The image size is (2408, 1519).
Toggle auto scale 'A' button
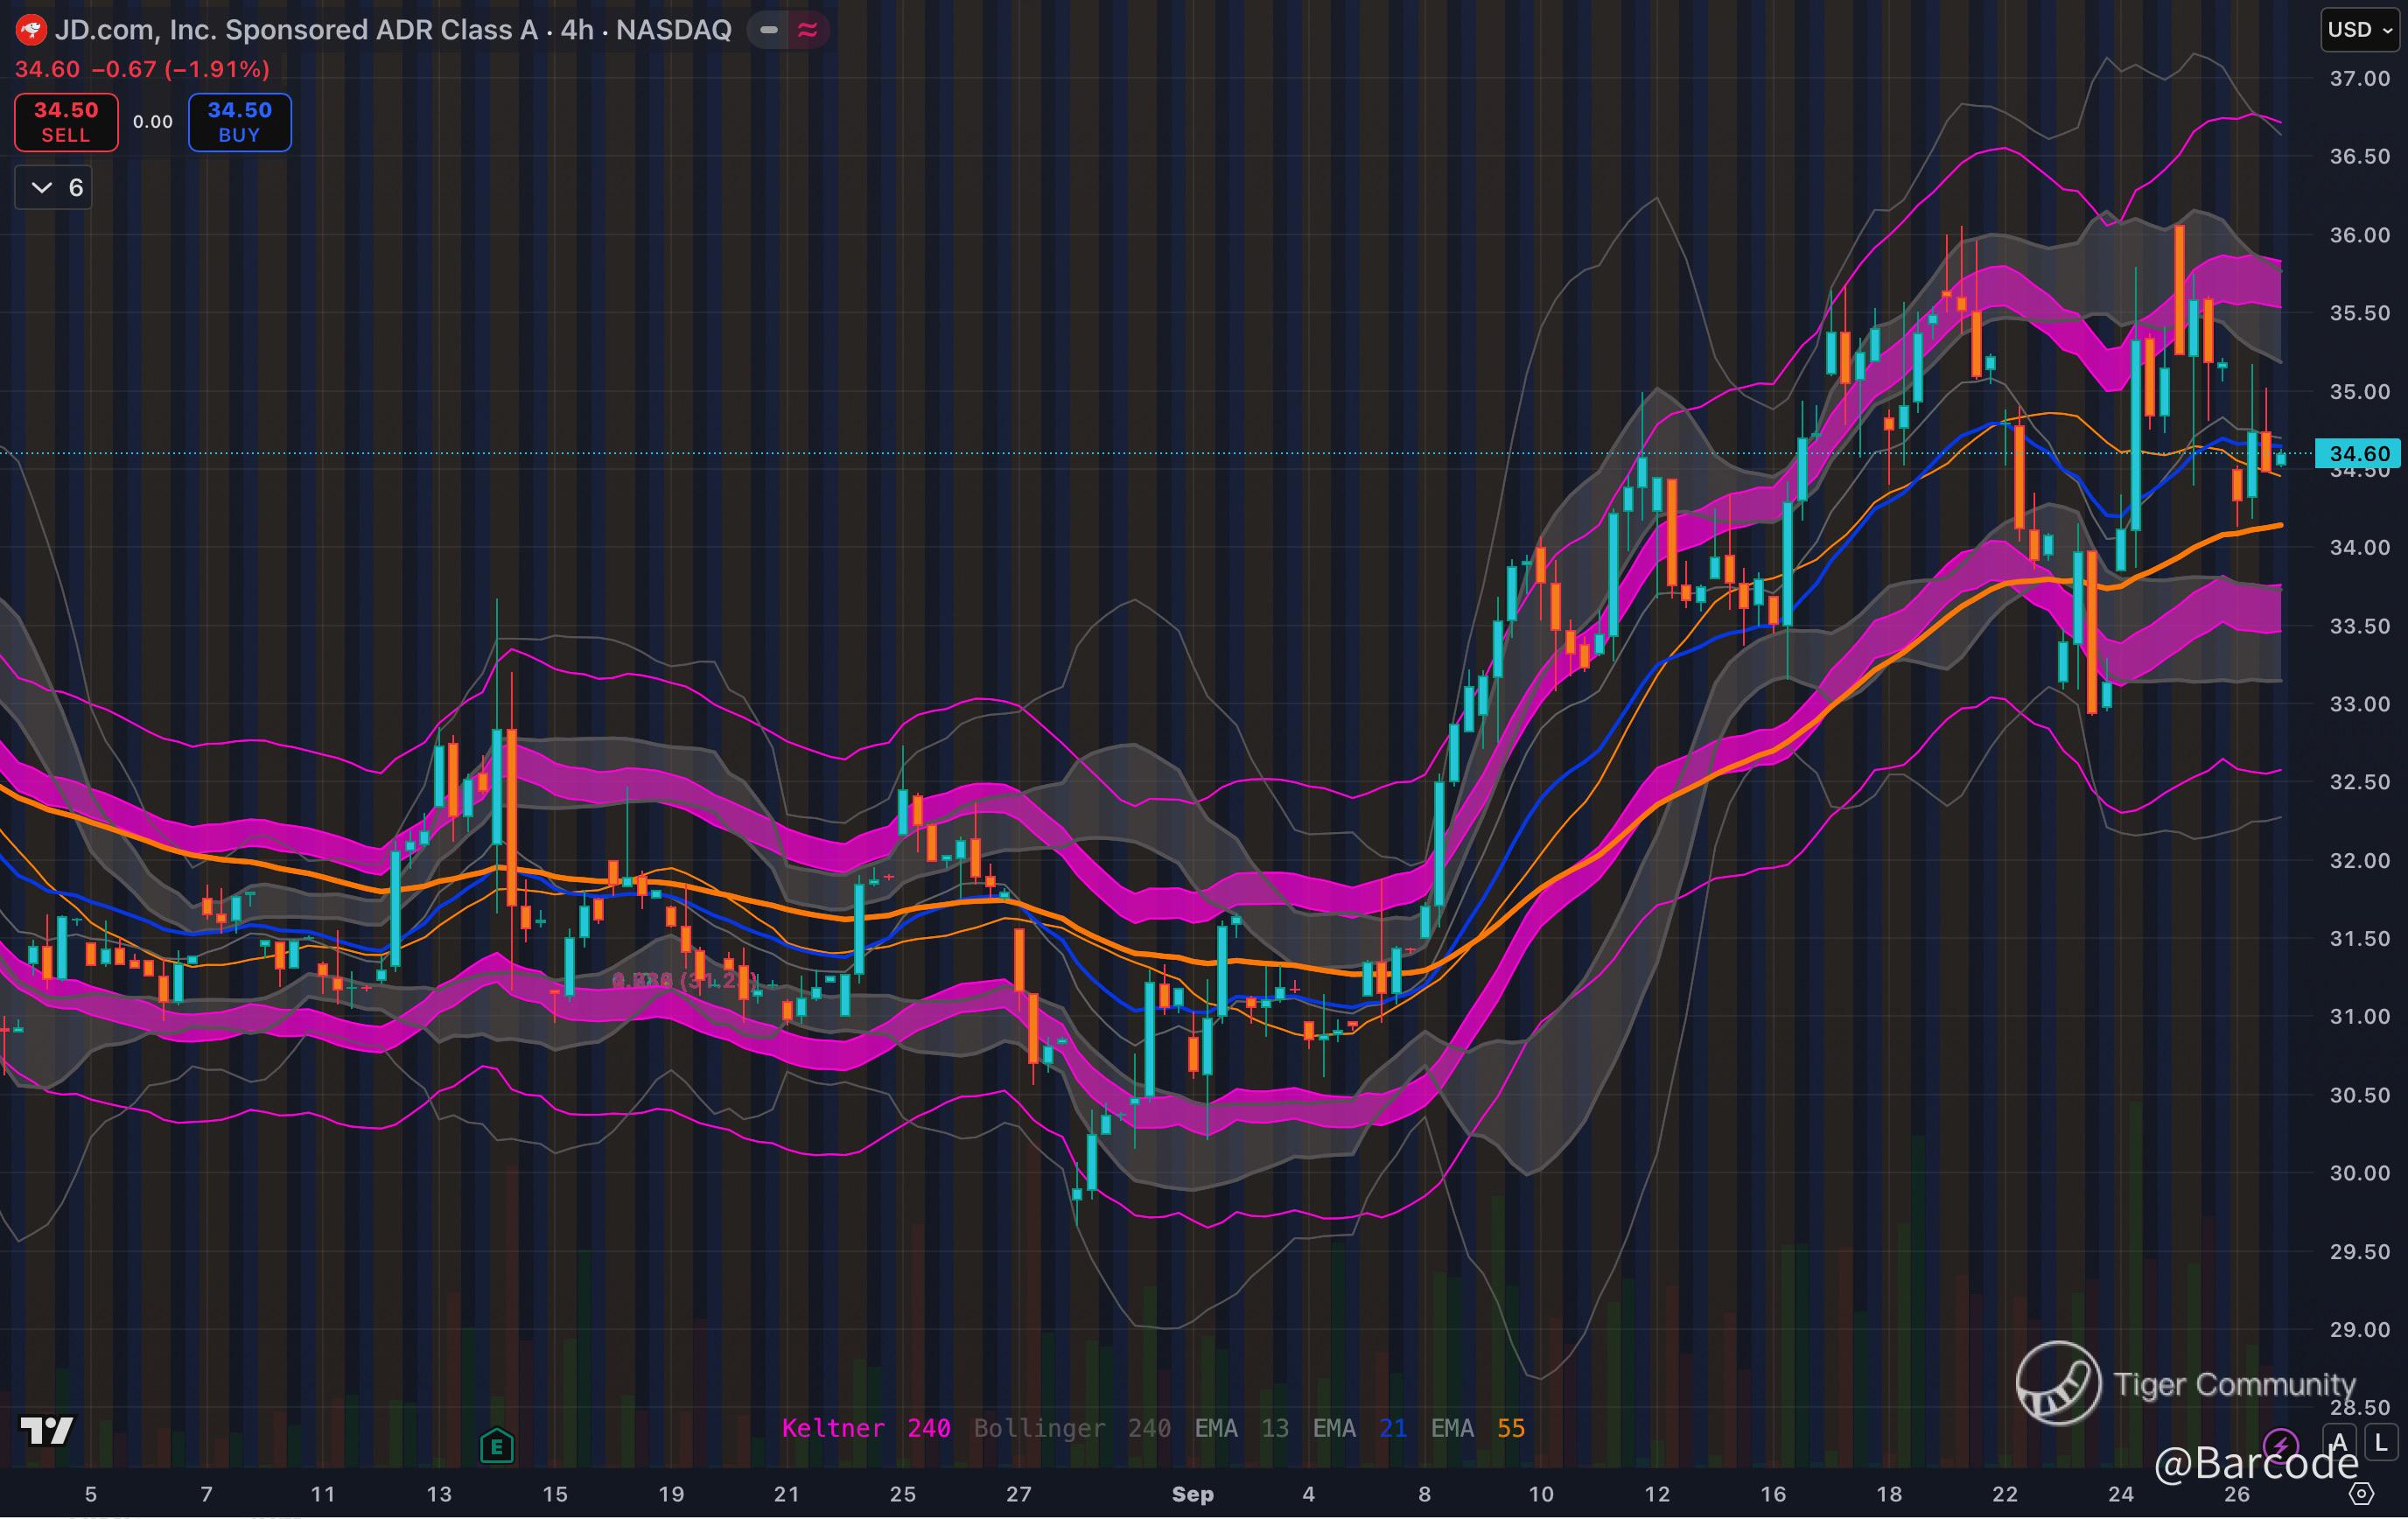(2339, 1443)
